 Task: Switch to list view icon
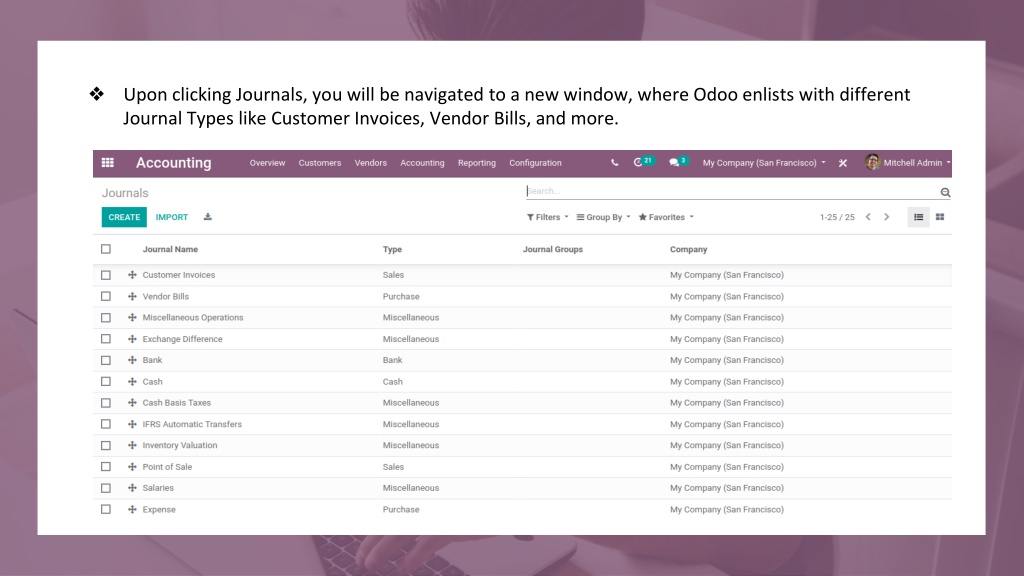(x=918, y=217)
